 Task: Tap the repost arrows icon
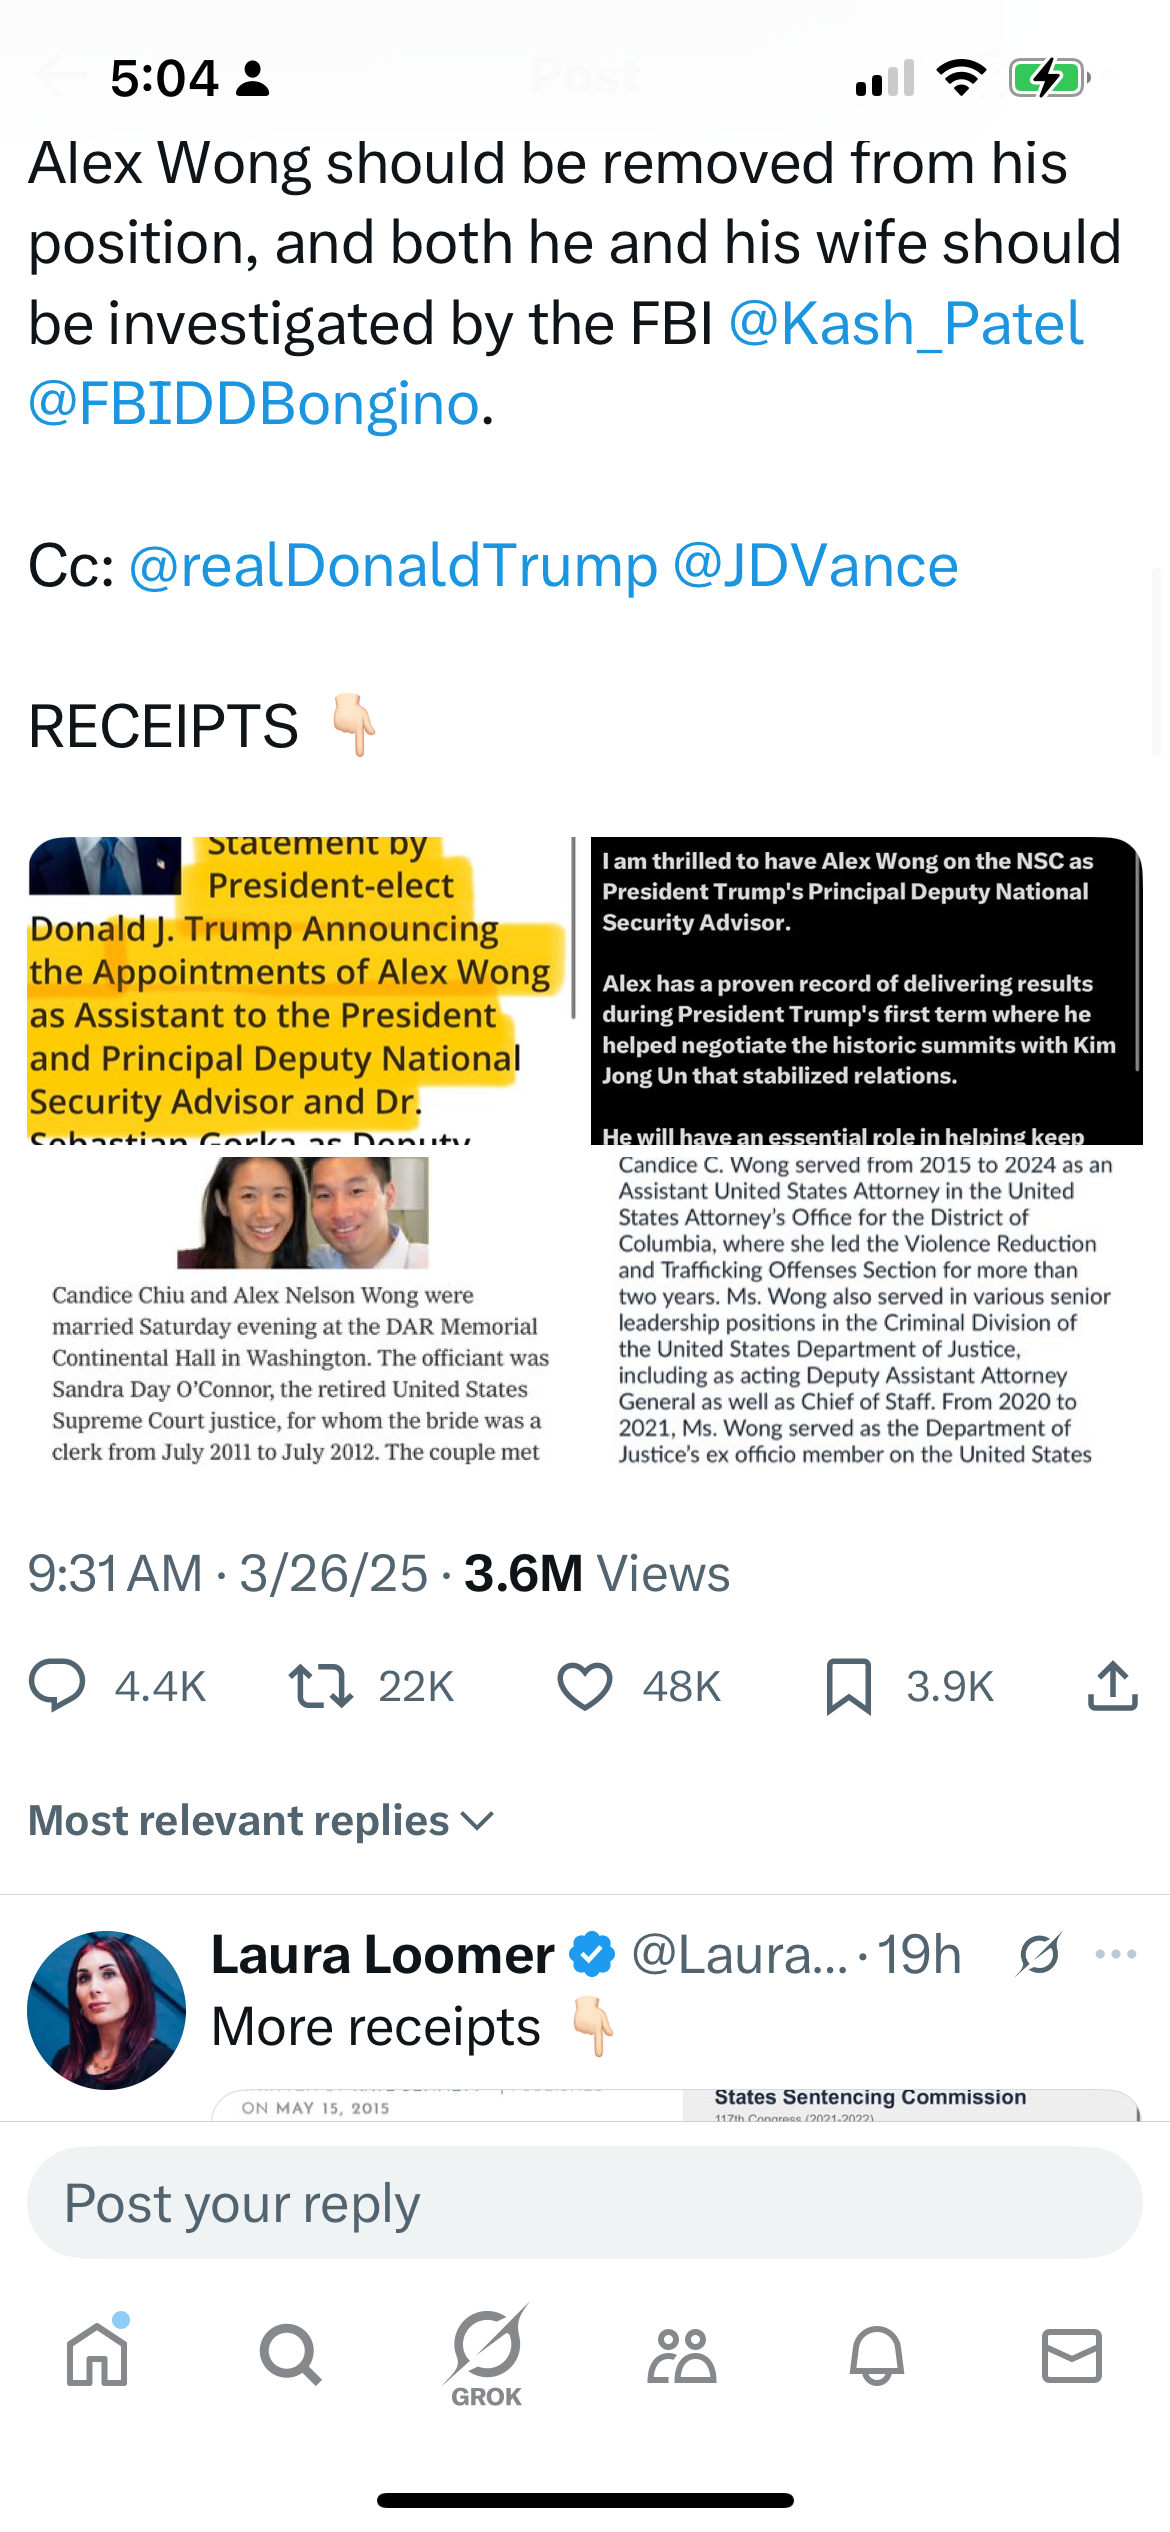(320, 1686)
